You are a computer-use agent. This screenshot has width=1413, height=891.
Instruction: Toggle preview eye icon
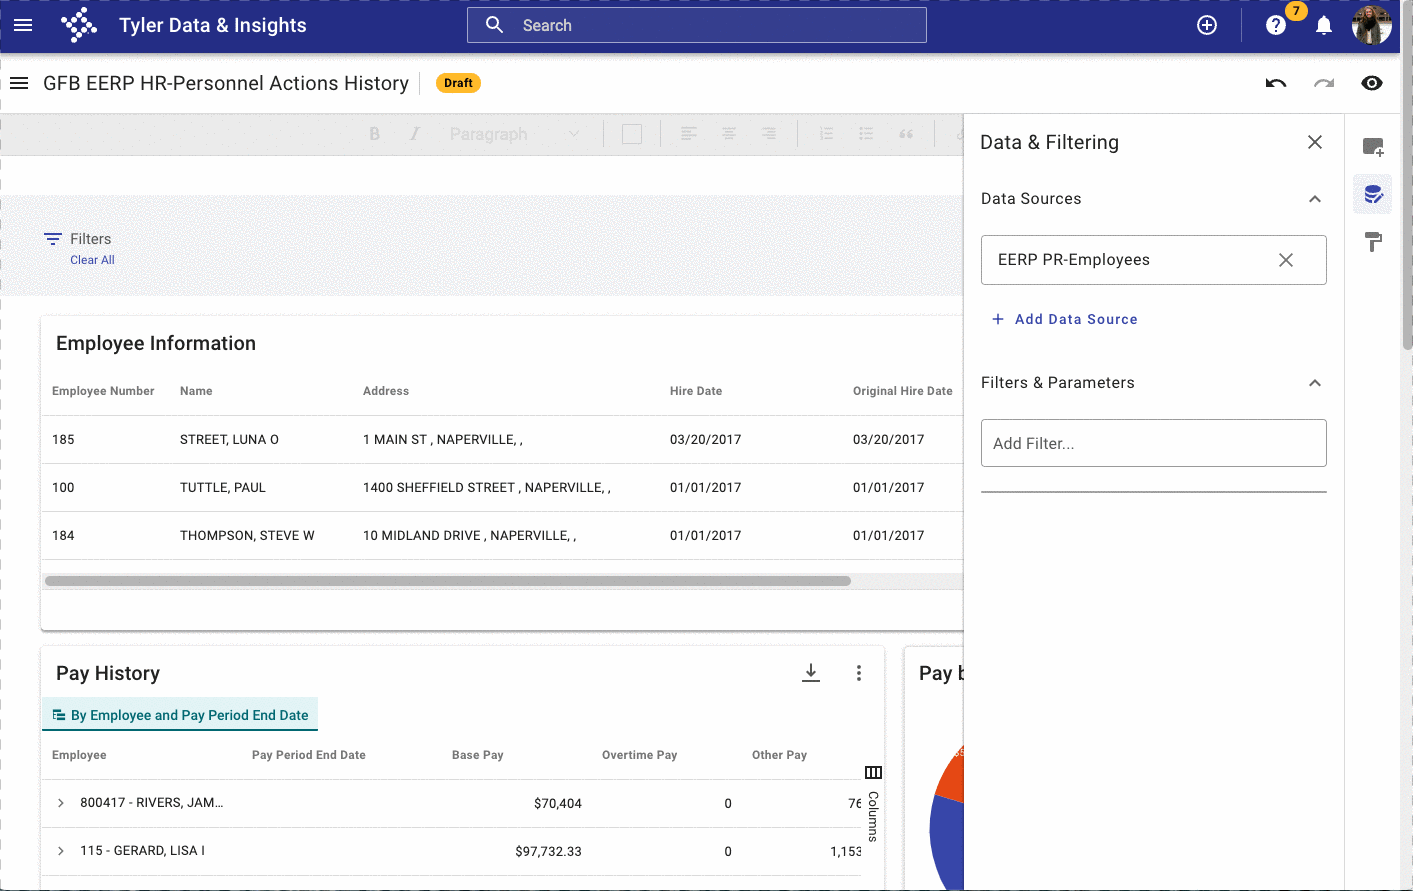(x=1372, y=83)
